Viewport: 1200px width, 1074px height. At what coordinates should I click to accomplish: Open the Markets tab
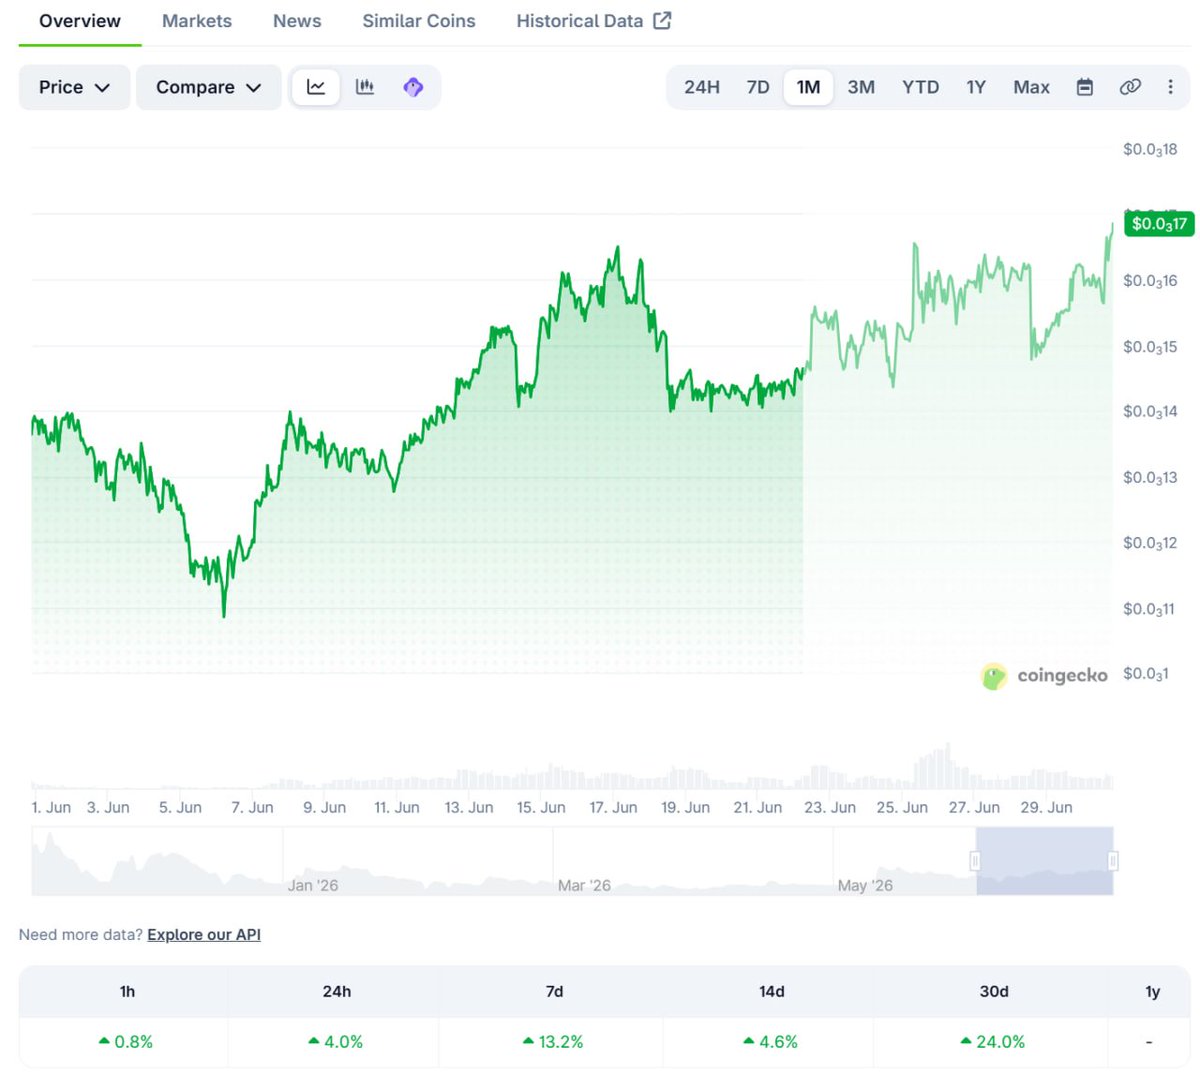197,21
